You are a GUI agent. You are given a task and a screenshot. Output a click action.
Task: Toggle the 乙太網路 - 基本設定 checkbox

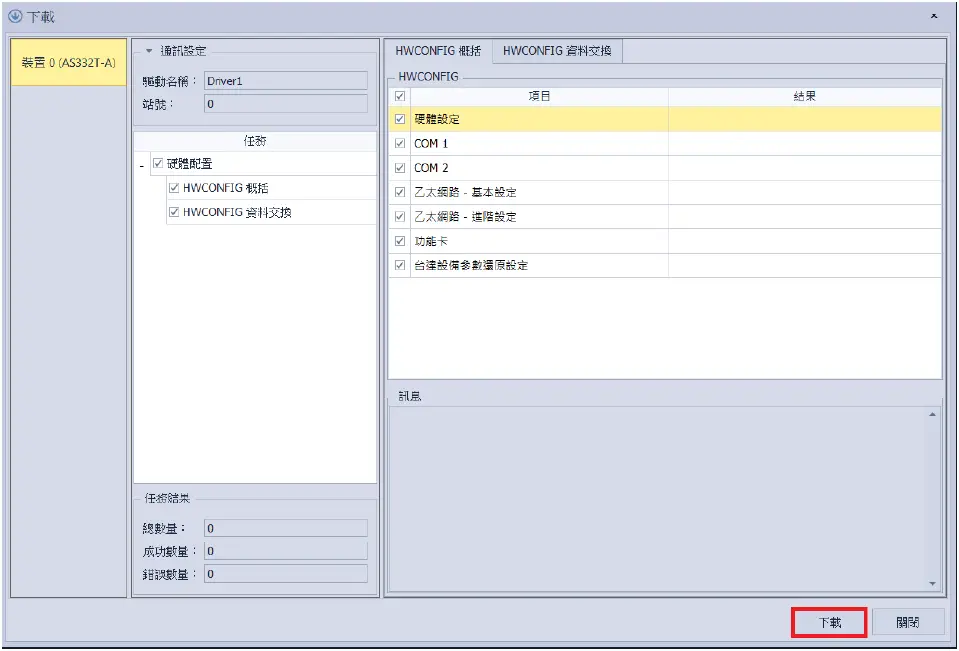pyautogui.click(x=400, y=192)
